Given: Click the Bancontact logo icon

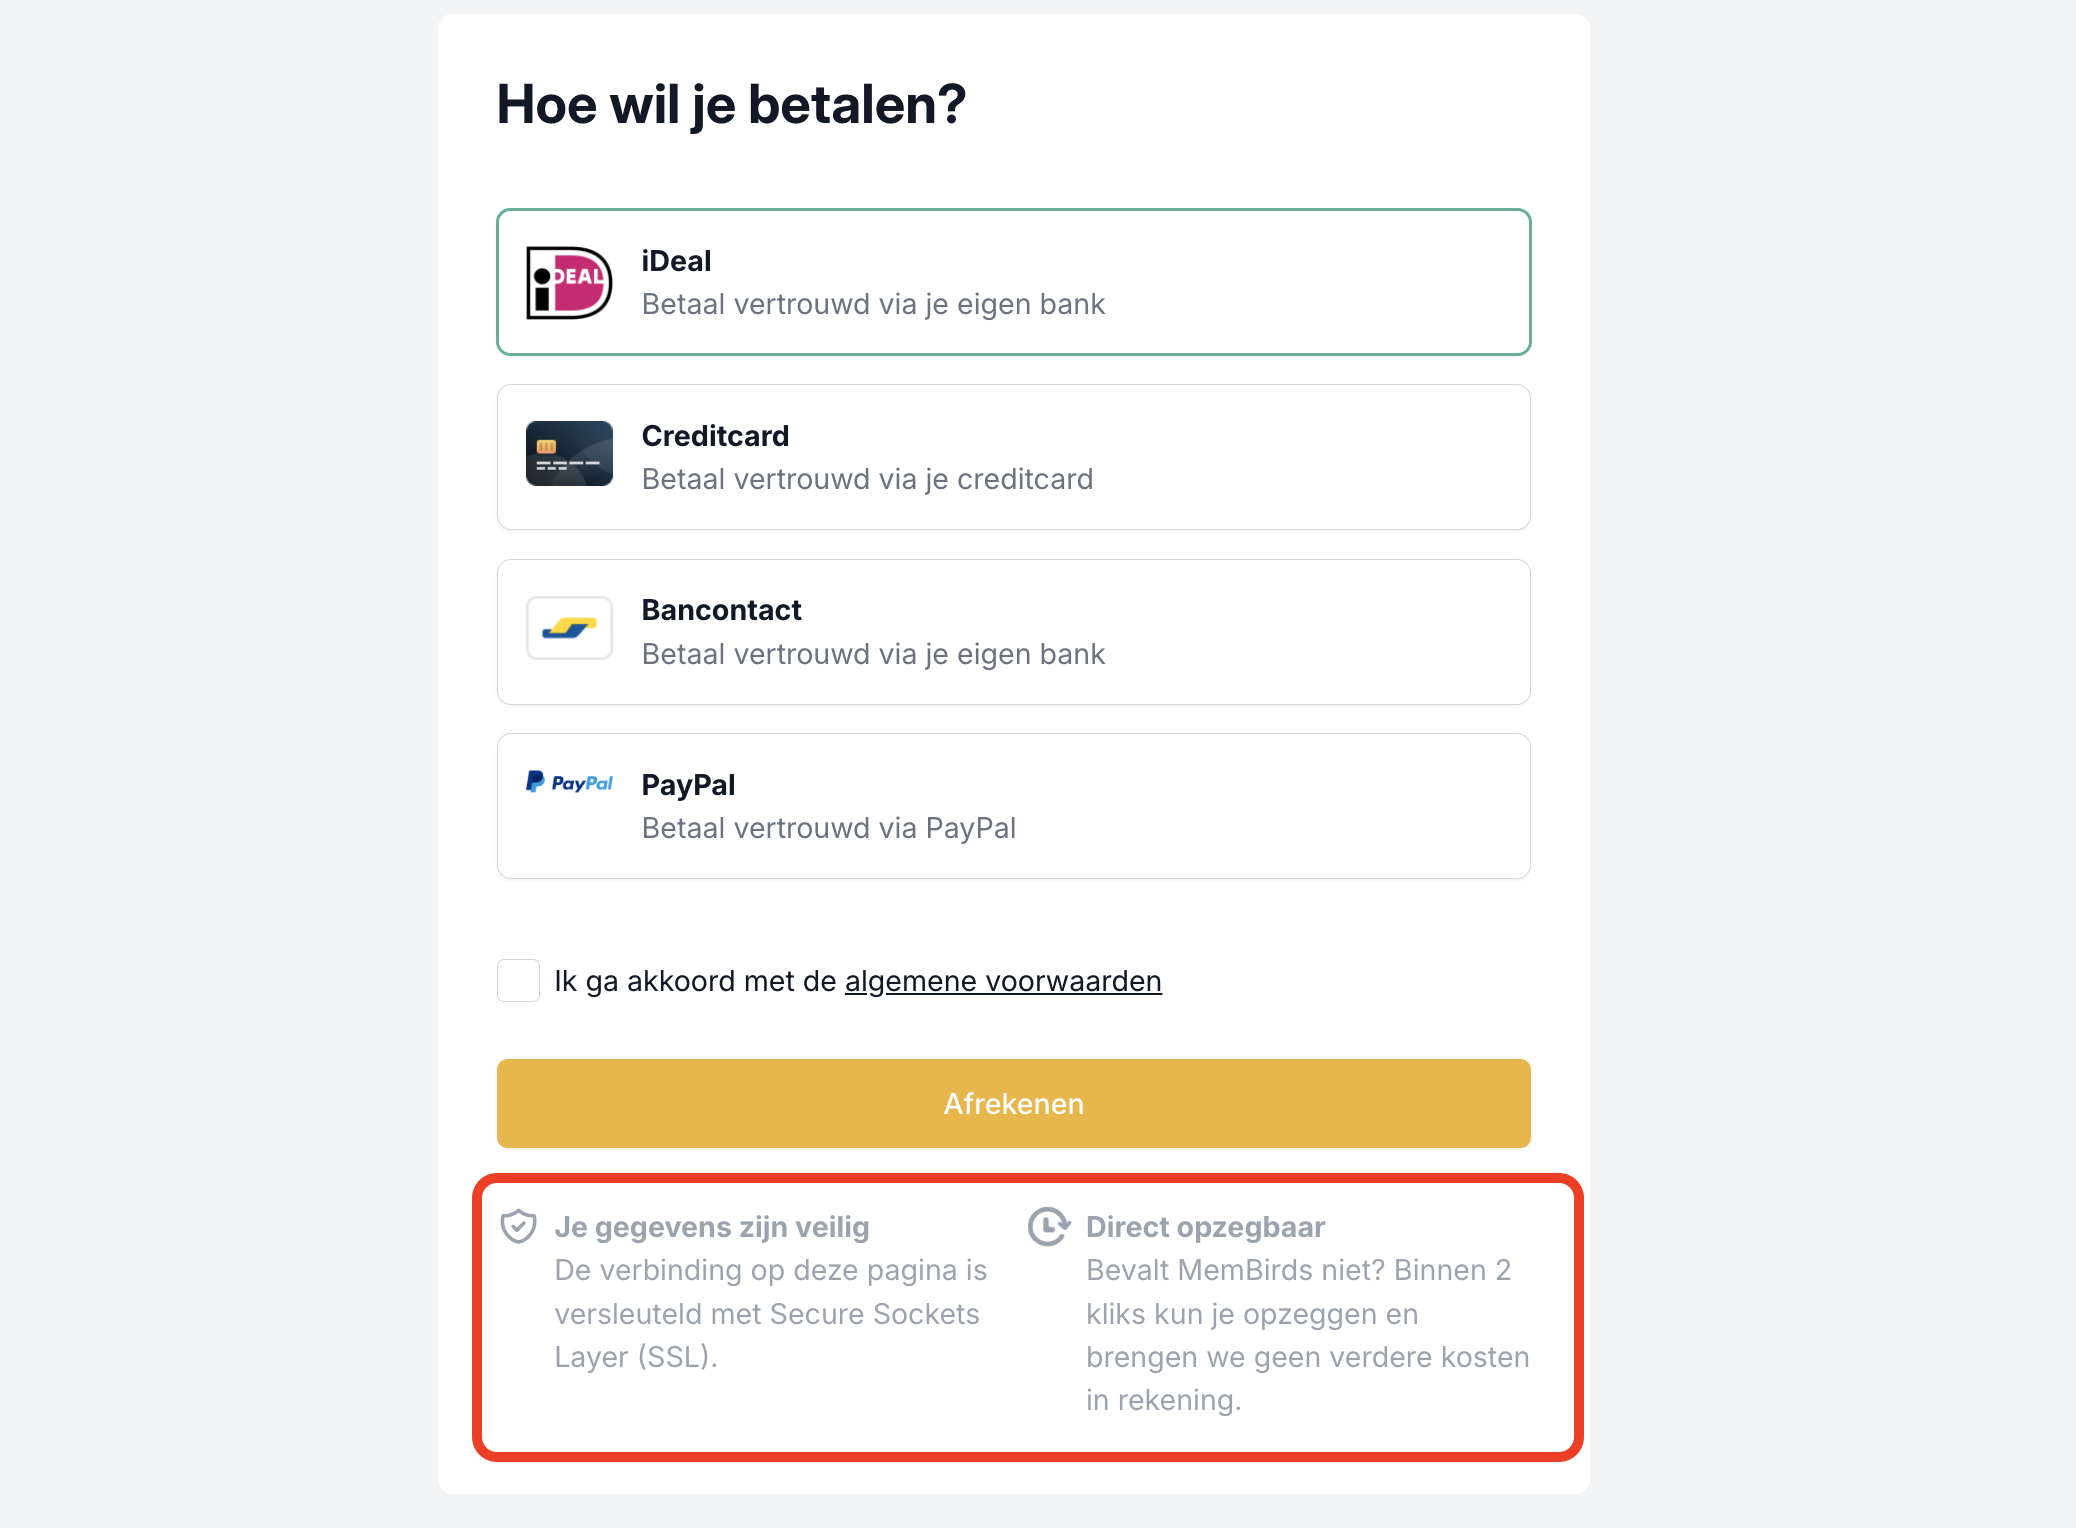Looking at the screenshot, I should point(569,628).
